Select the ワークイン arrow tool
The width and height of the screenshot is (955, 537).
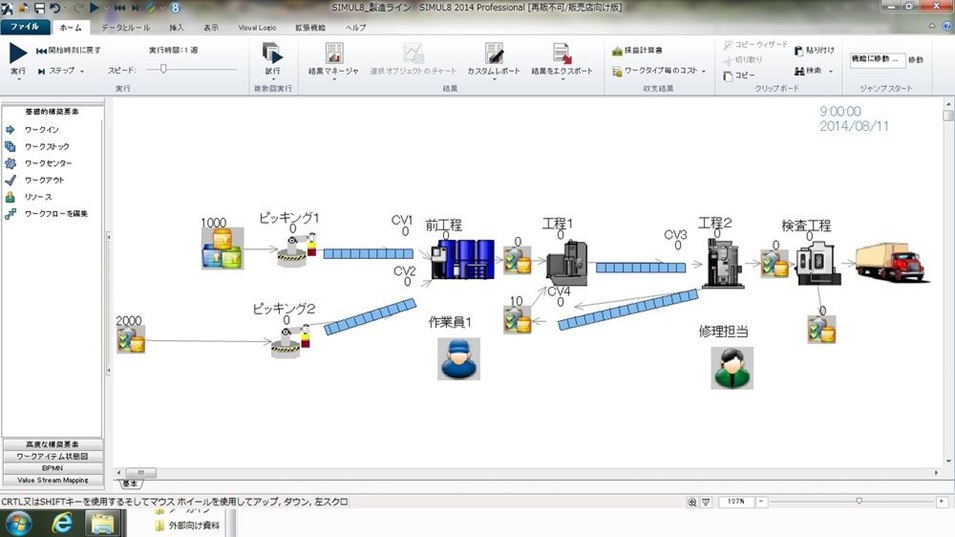pos(11,129)
